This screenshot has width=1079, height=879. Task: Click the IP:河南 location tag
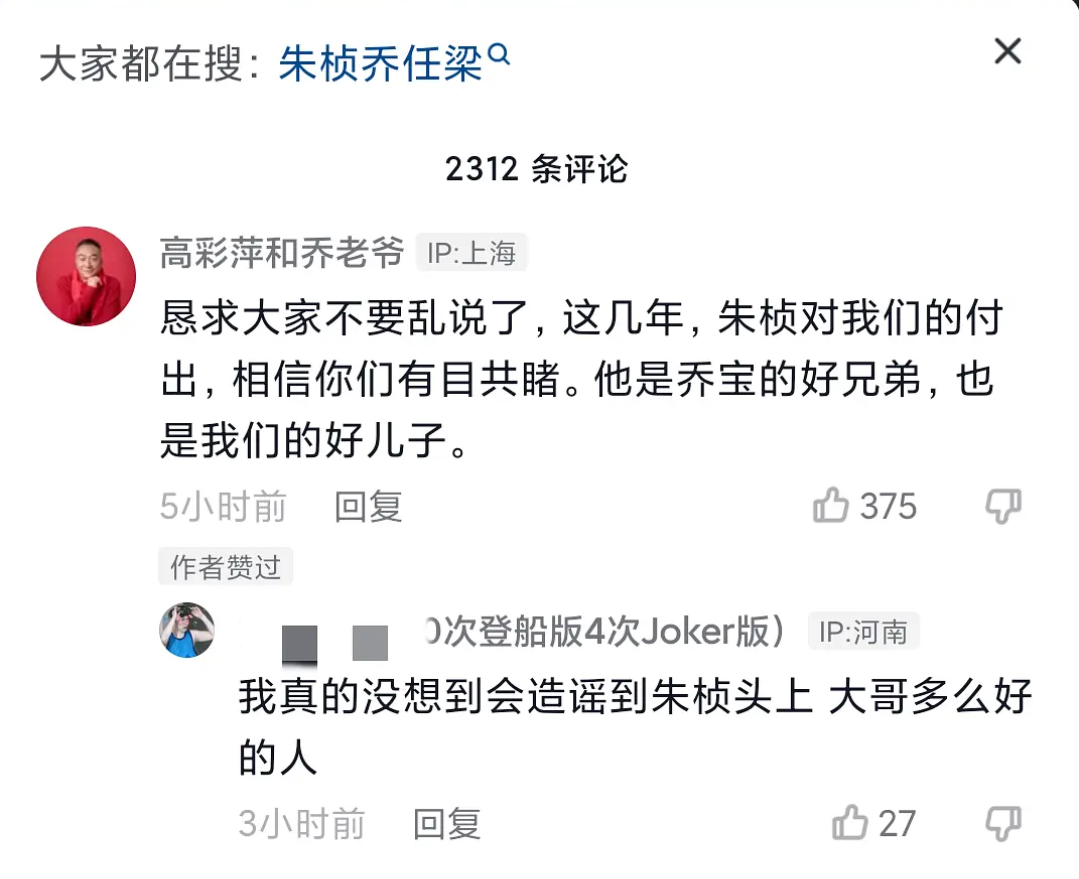click(863, 632)
